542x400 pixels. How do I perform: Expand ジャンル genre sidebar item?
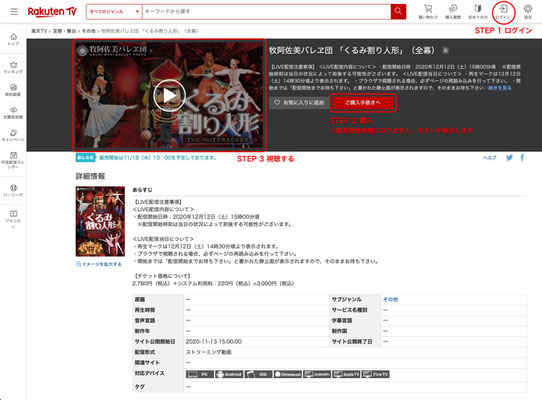click(13, 218)
